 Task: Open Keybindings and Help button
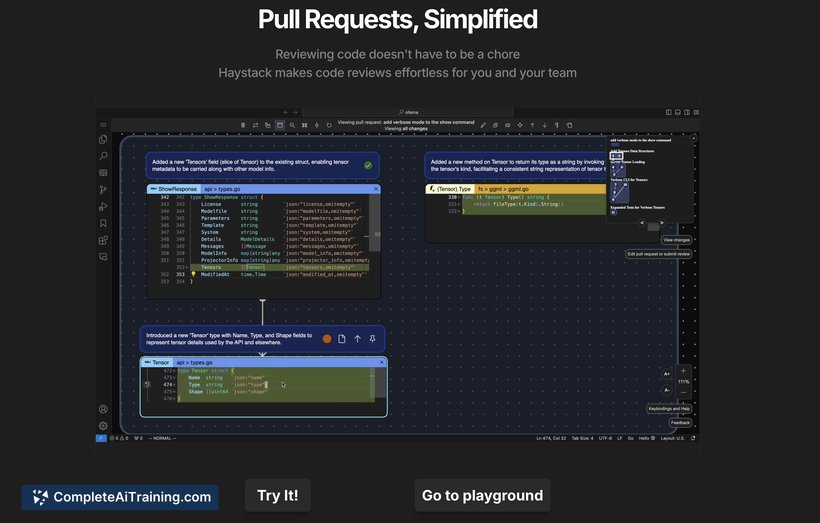pyautogui.click(x=669, y=409)
